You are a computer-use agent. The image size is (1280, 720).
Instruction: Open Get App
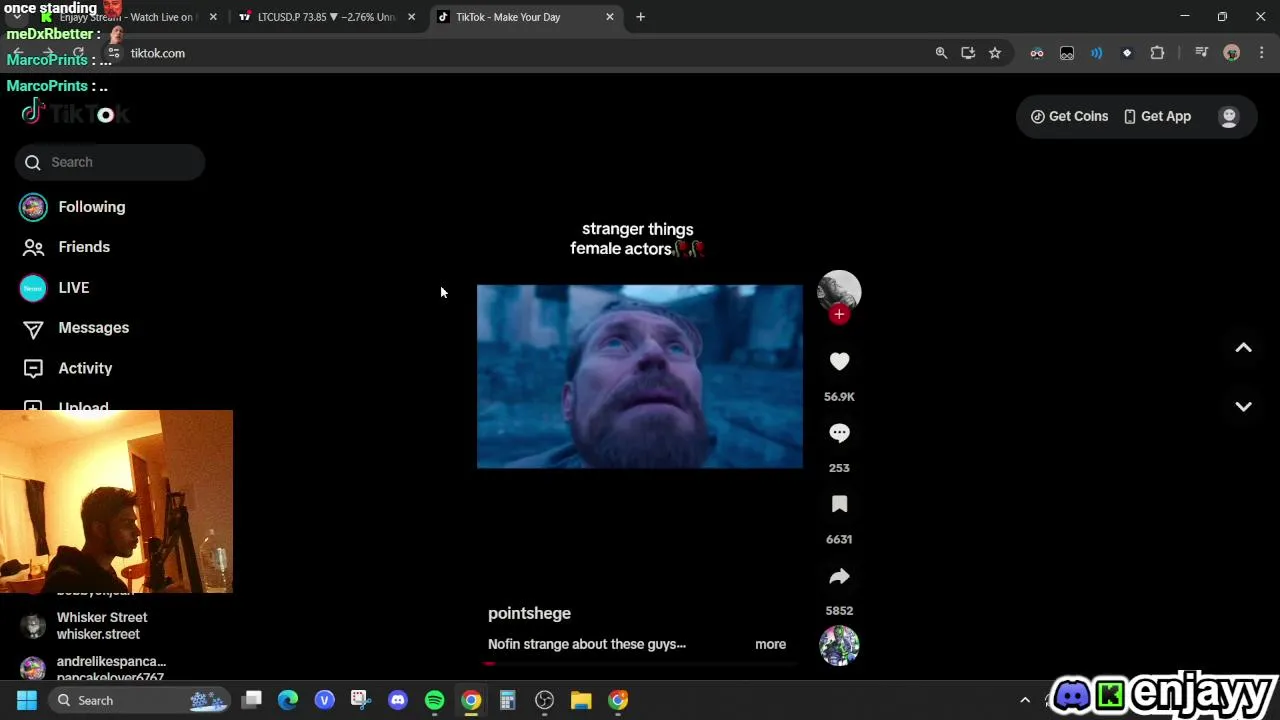1157,116
